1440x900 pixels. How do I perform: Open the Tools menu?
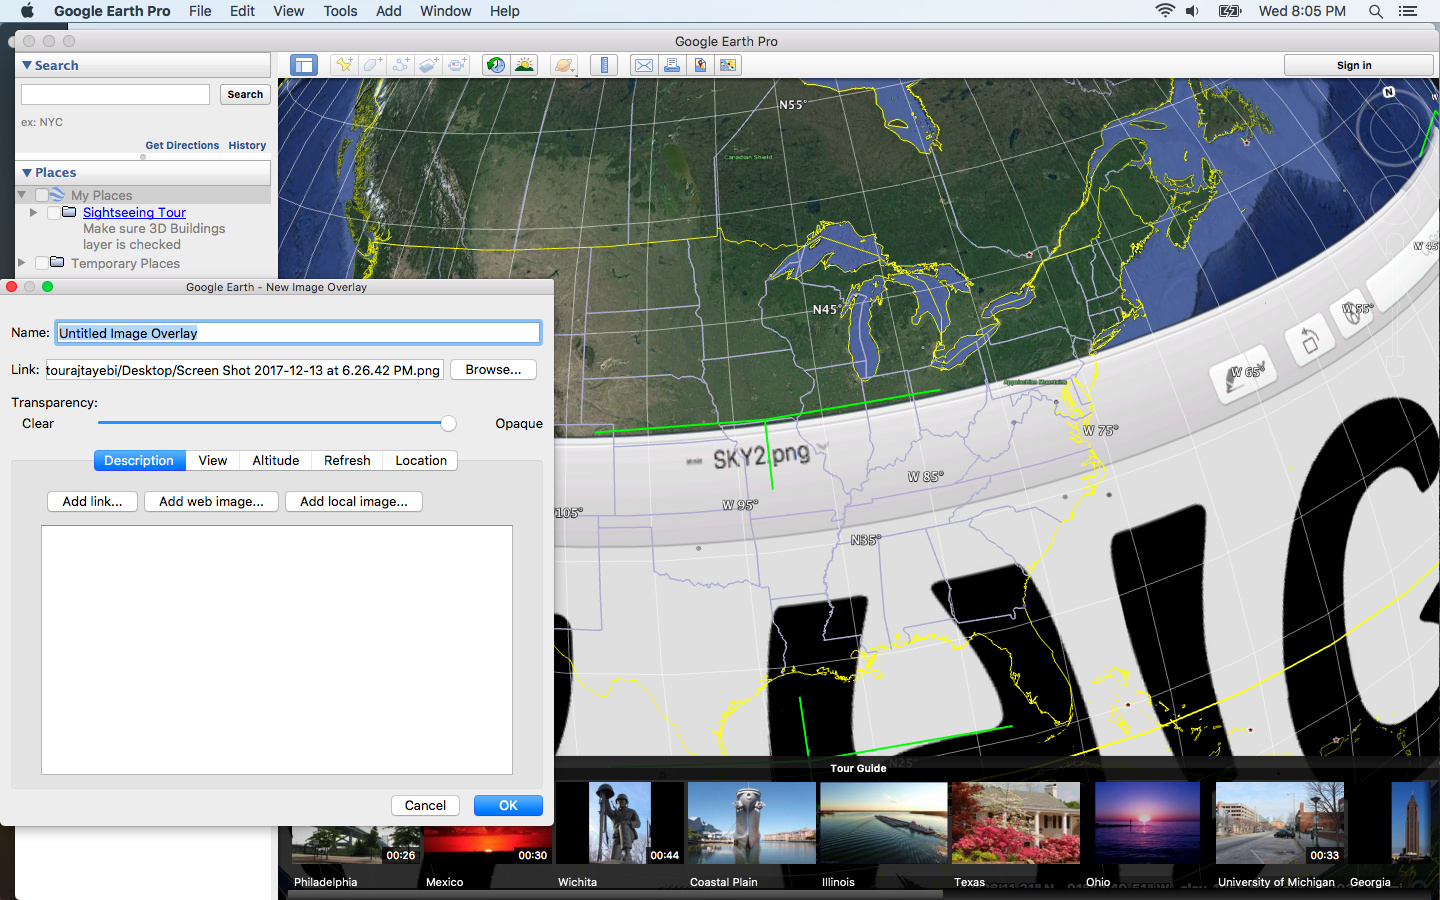(x=340, y=11)
